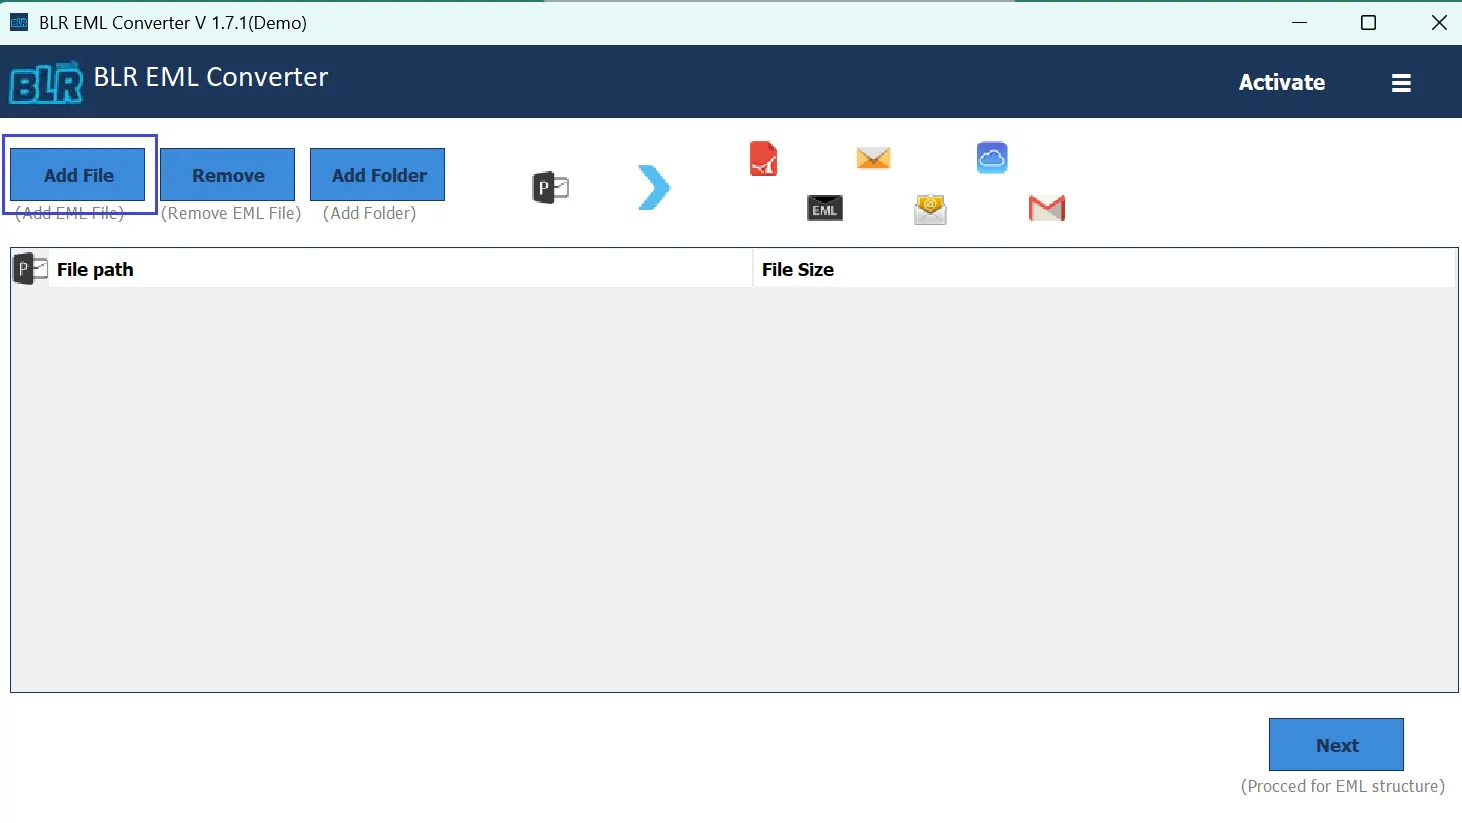
Task: Click the Add Folder button
Action: click(377, 174)
